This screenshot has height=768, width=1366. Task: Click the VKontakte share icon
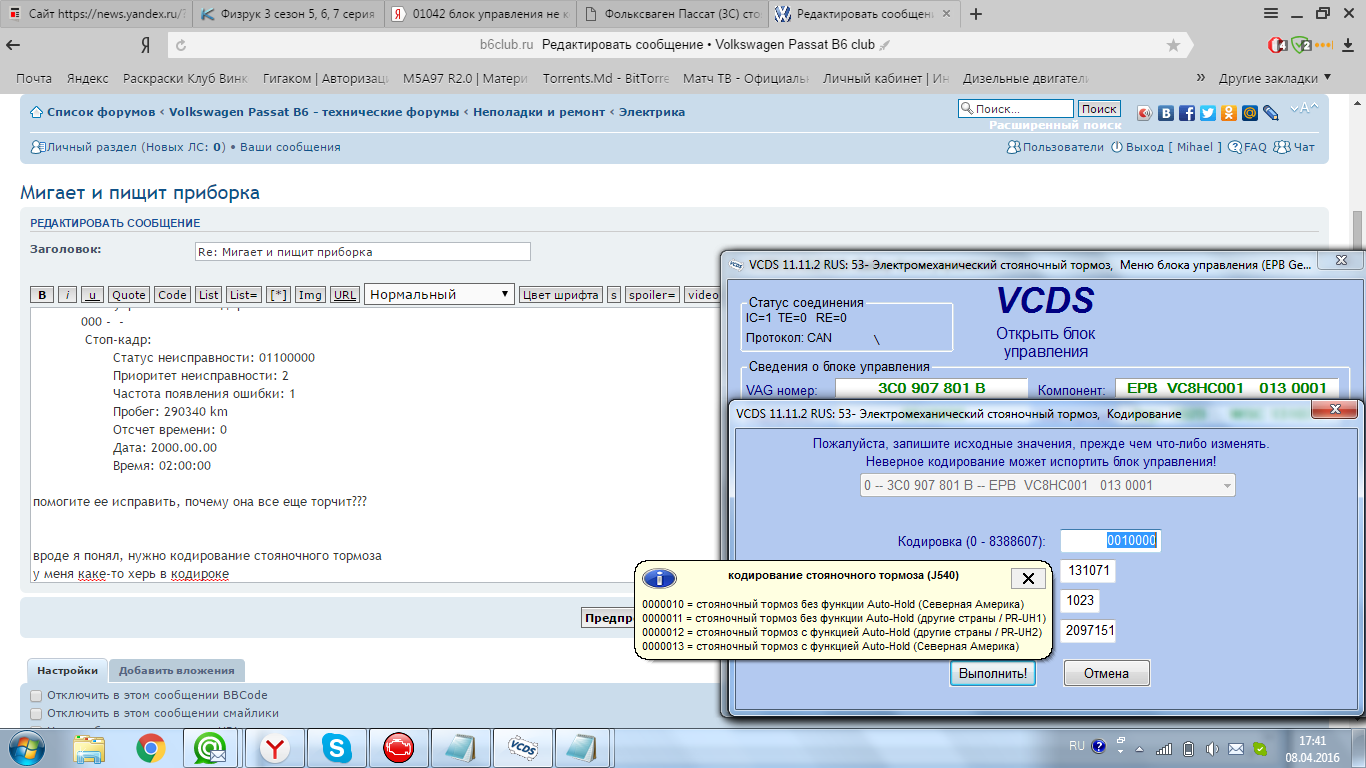(x=1166, y=113)
